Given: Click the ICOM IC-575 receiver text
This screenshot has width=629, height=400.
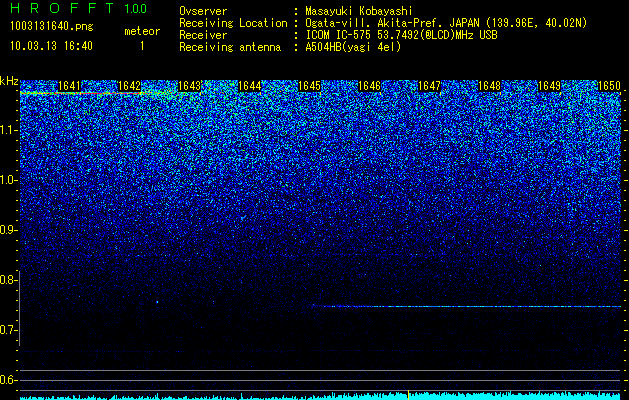Looking at the screenshot, I should (x=401, y=35).
